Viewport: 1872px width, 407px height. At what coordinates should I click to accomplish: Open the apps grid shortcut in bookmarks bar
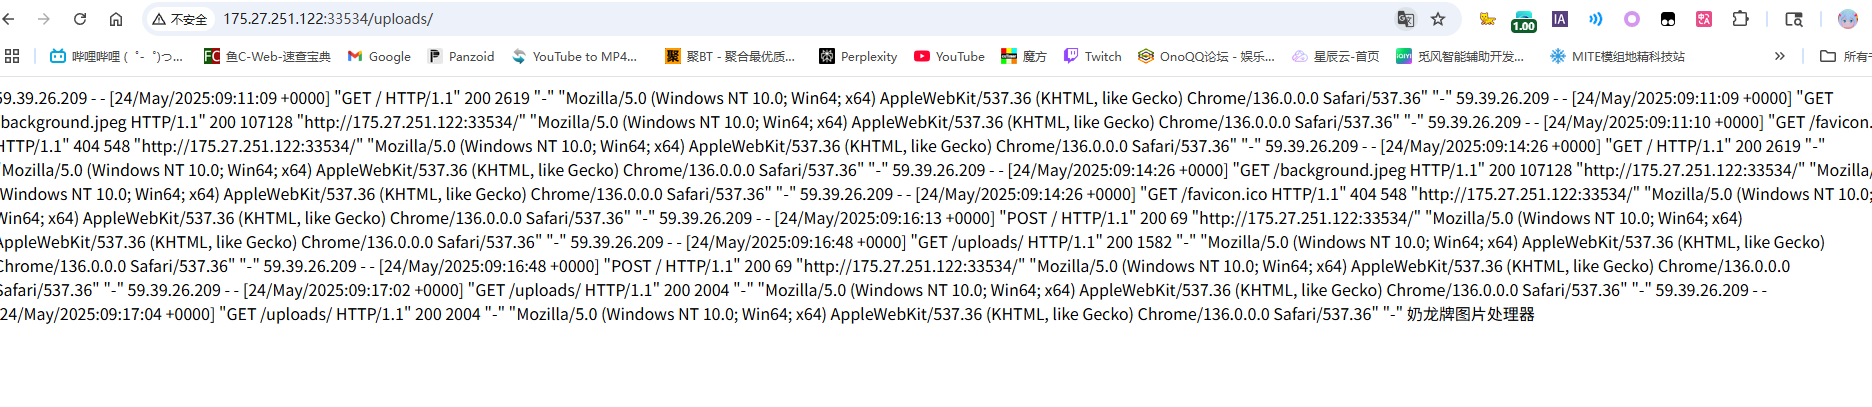pos(12,56)
